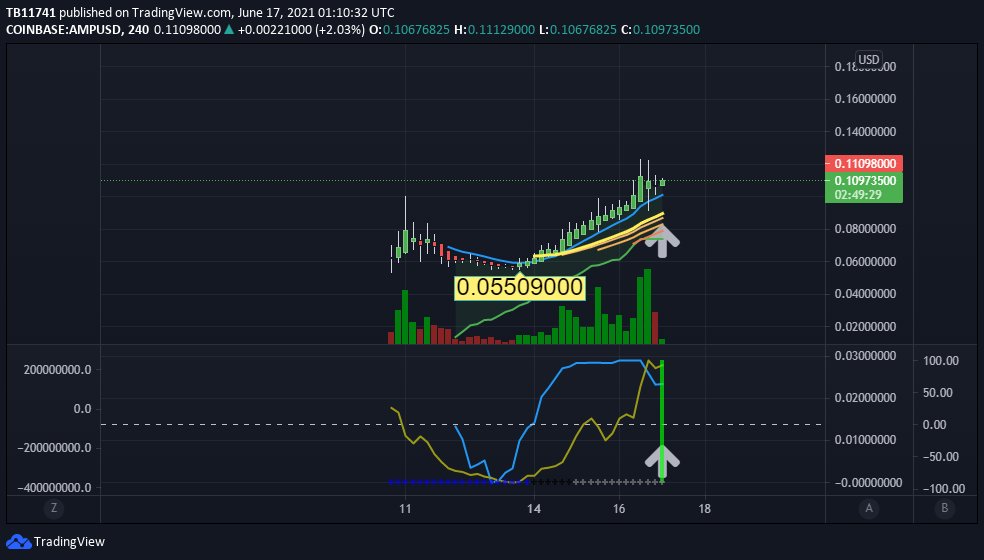This screenshot has width=984, height=560.
Task: Click the B scale badge on bottom axis
Action: click(944, 508)
